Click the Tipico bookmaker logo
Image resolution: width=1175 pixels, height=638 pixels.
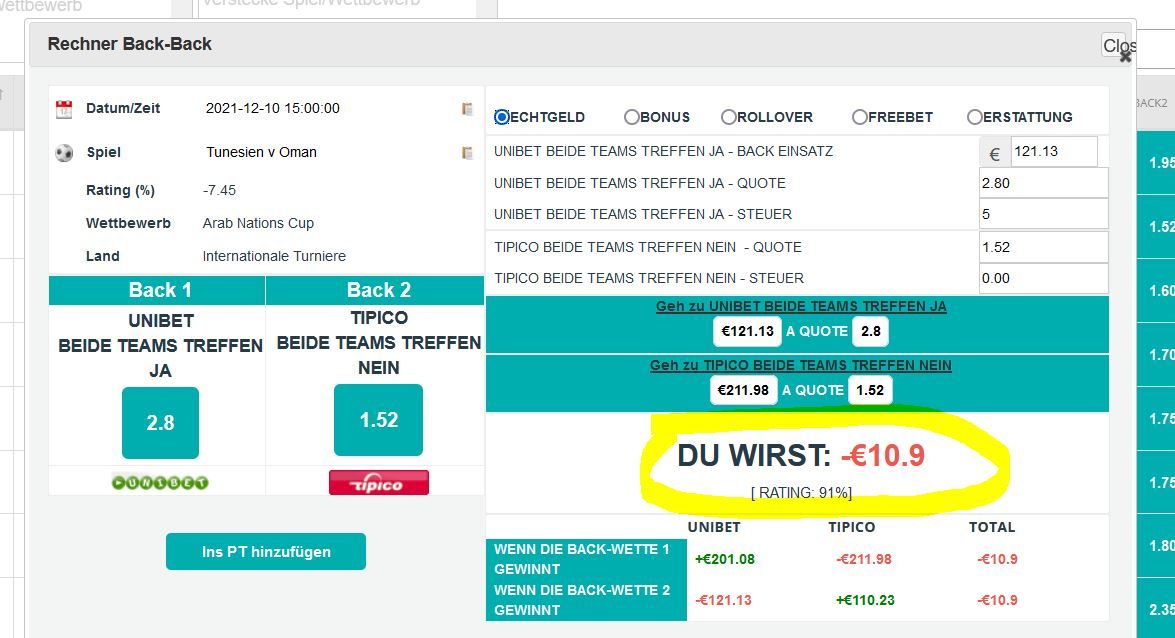tap(378, 483)
